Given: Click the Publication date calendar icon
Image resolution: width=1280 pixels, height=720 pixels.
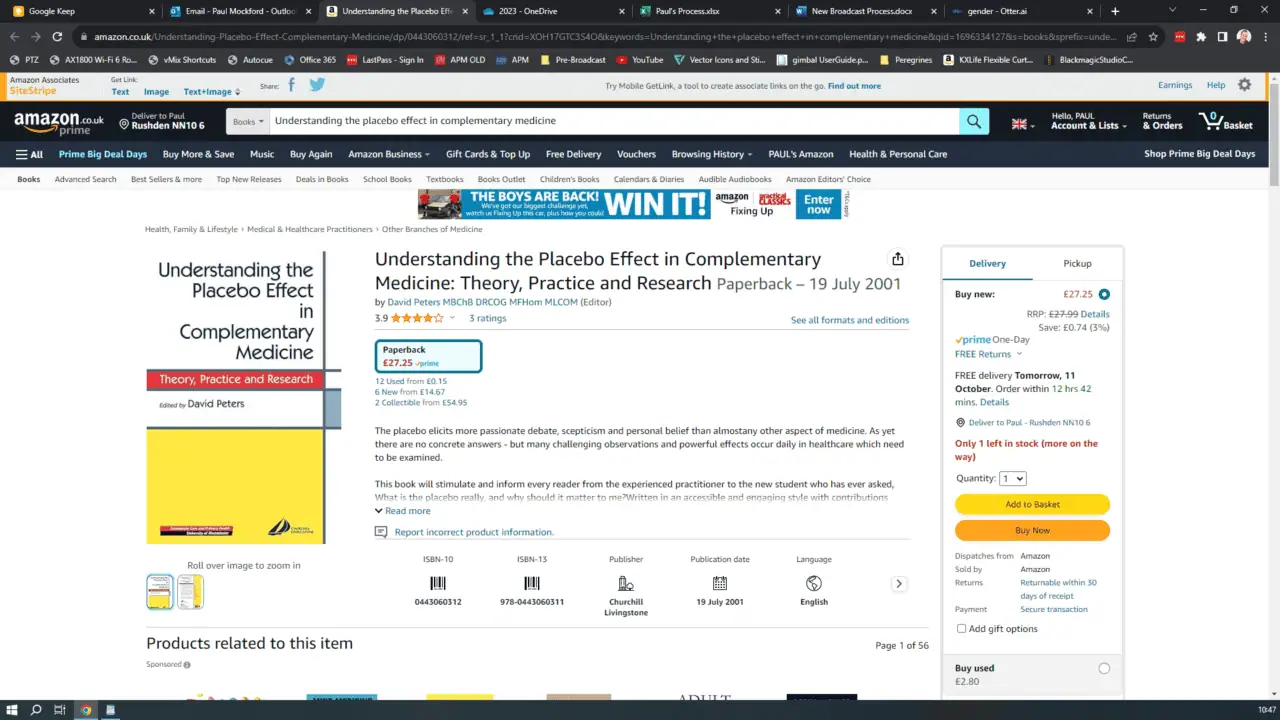Looking at the screenshot, I should [x=720, y=583].
